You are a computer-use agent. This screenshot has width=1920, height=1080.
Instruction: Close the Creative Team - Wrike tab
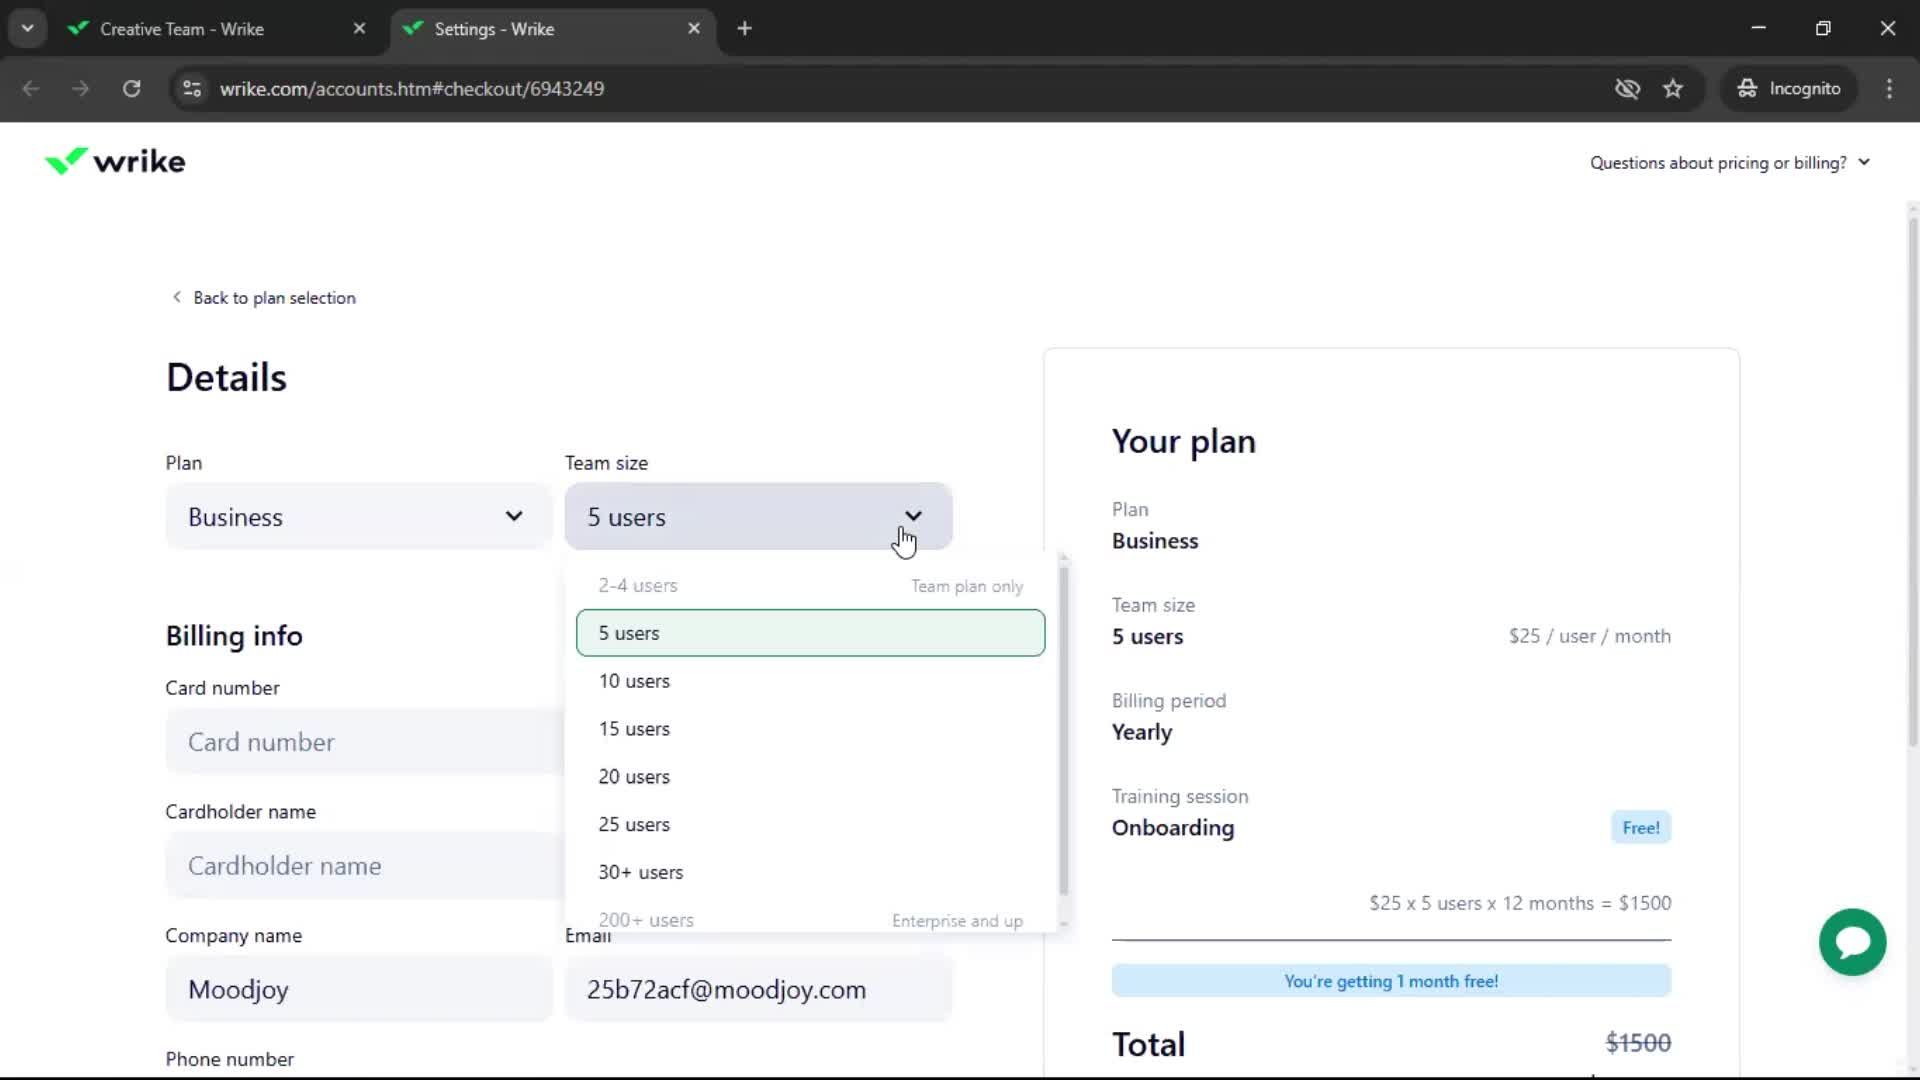coord(359,29)
